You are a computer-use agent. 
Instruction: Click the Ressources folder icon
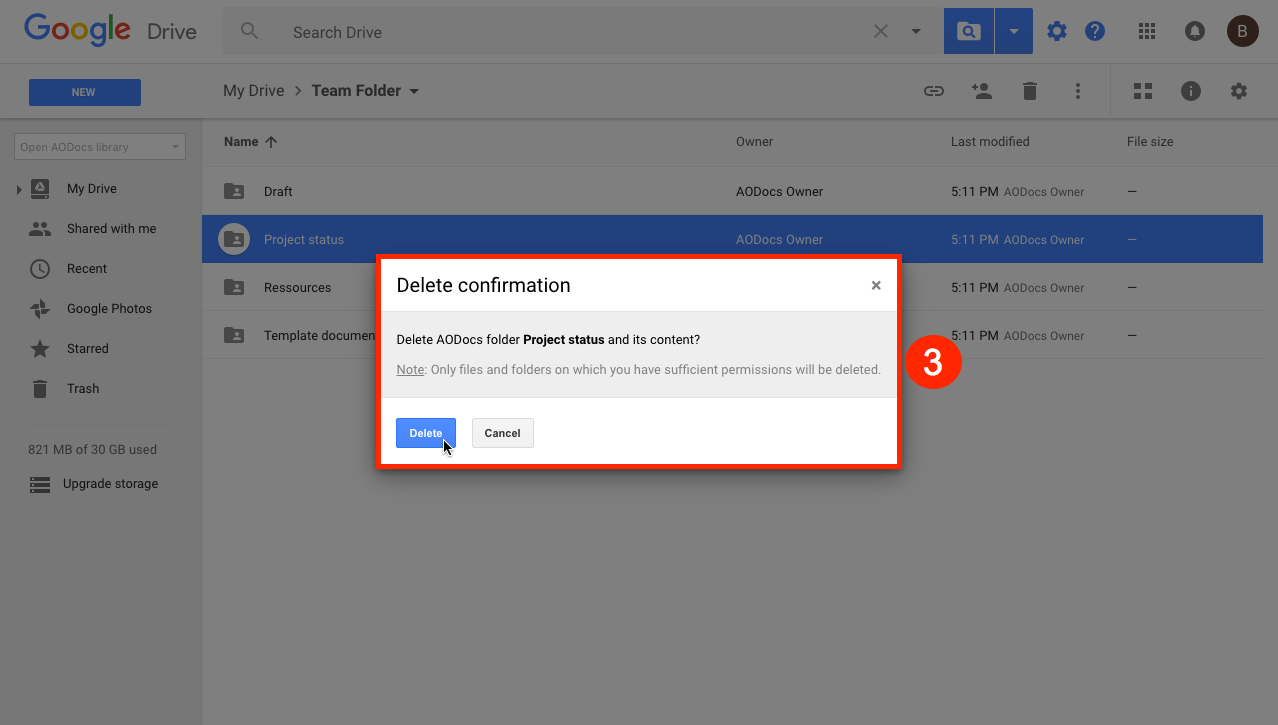coord(234,287)
